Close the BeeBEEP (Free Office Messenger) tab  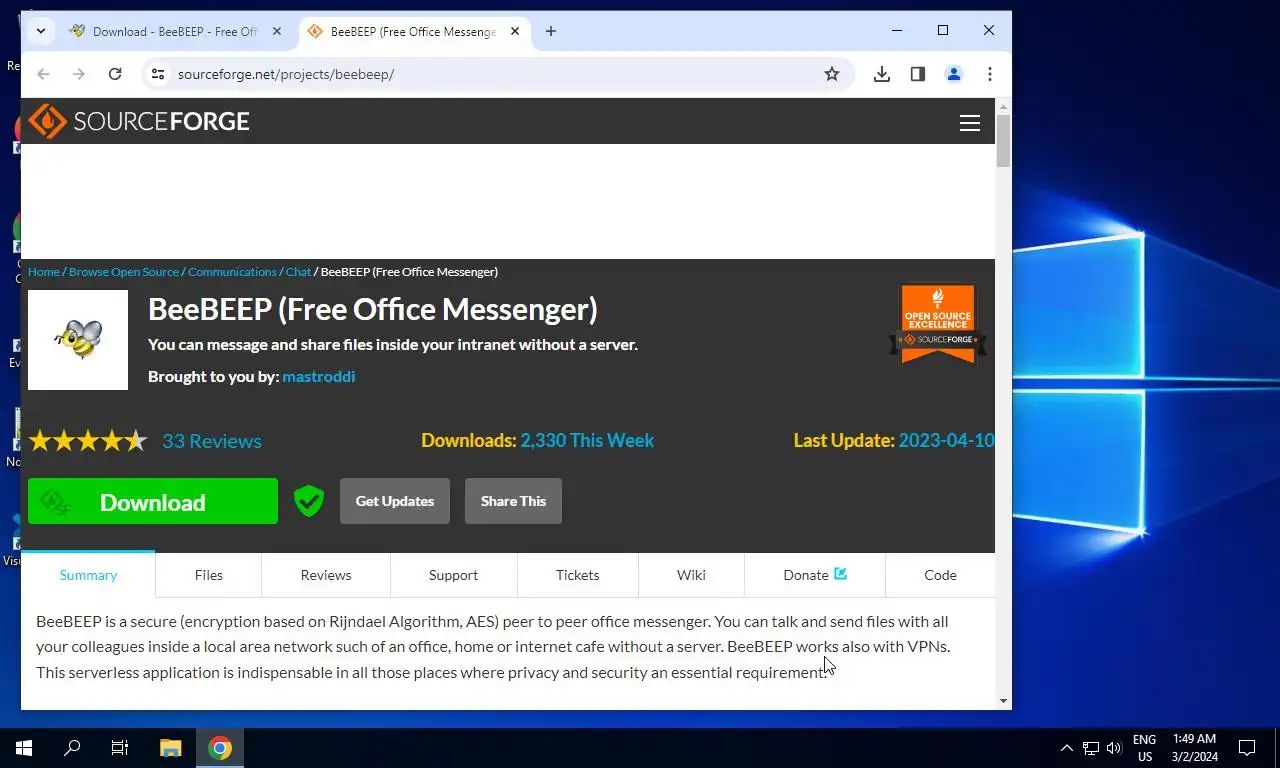516,31
